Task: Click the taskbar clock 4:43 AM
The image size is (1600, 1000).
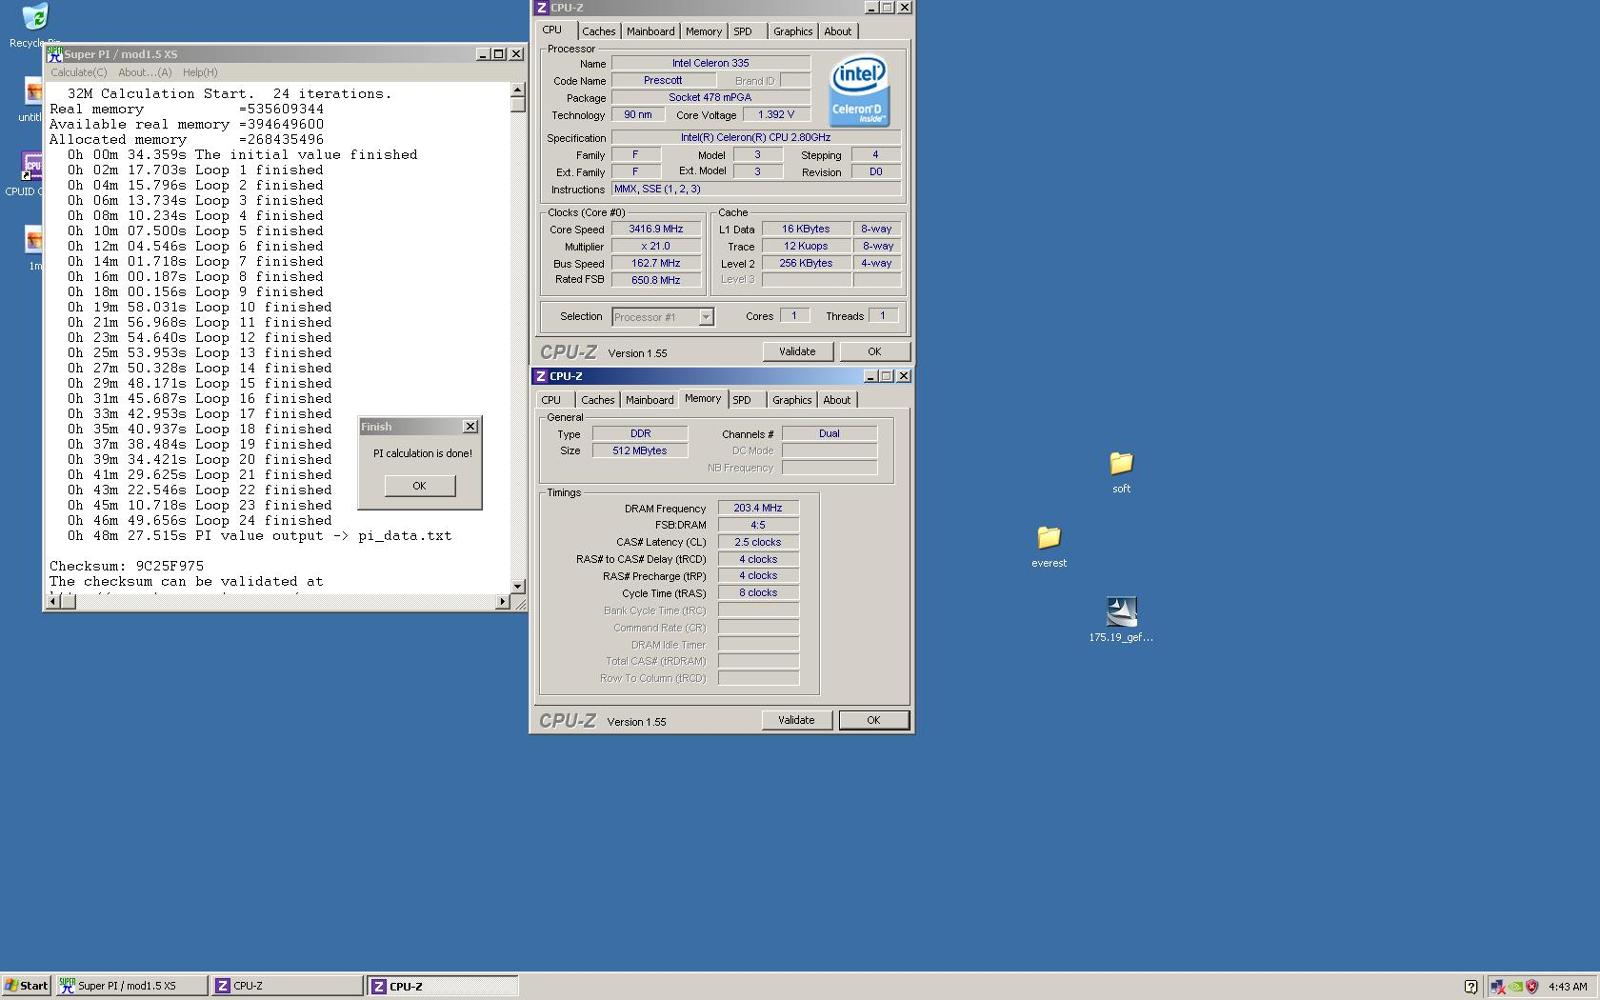Action: click(1567, 987)
